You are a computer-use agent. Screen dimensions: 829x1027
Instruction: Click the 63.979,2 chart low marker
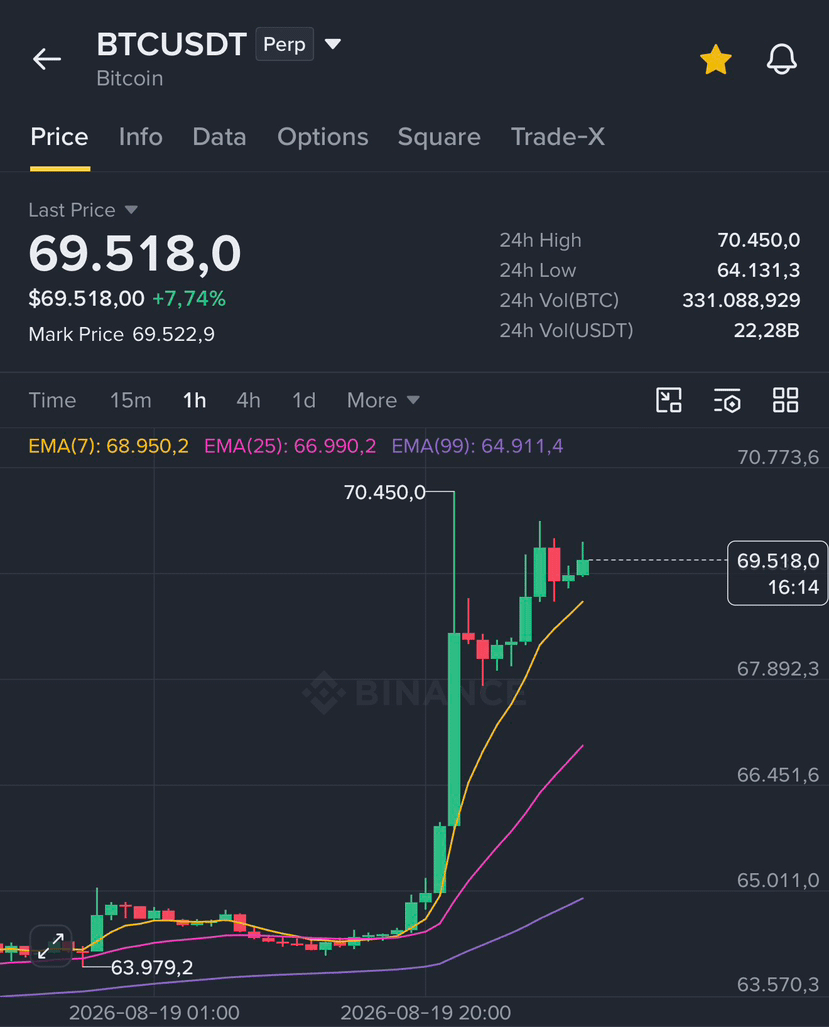(152, 967)
